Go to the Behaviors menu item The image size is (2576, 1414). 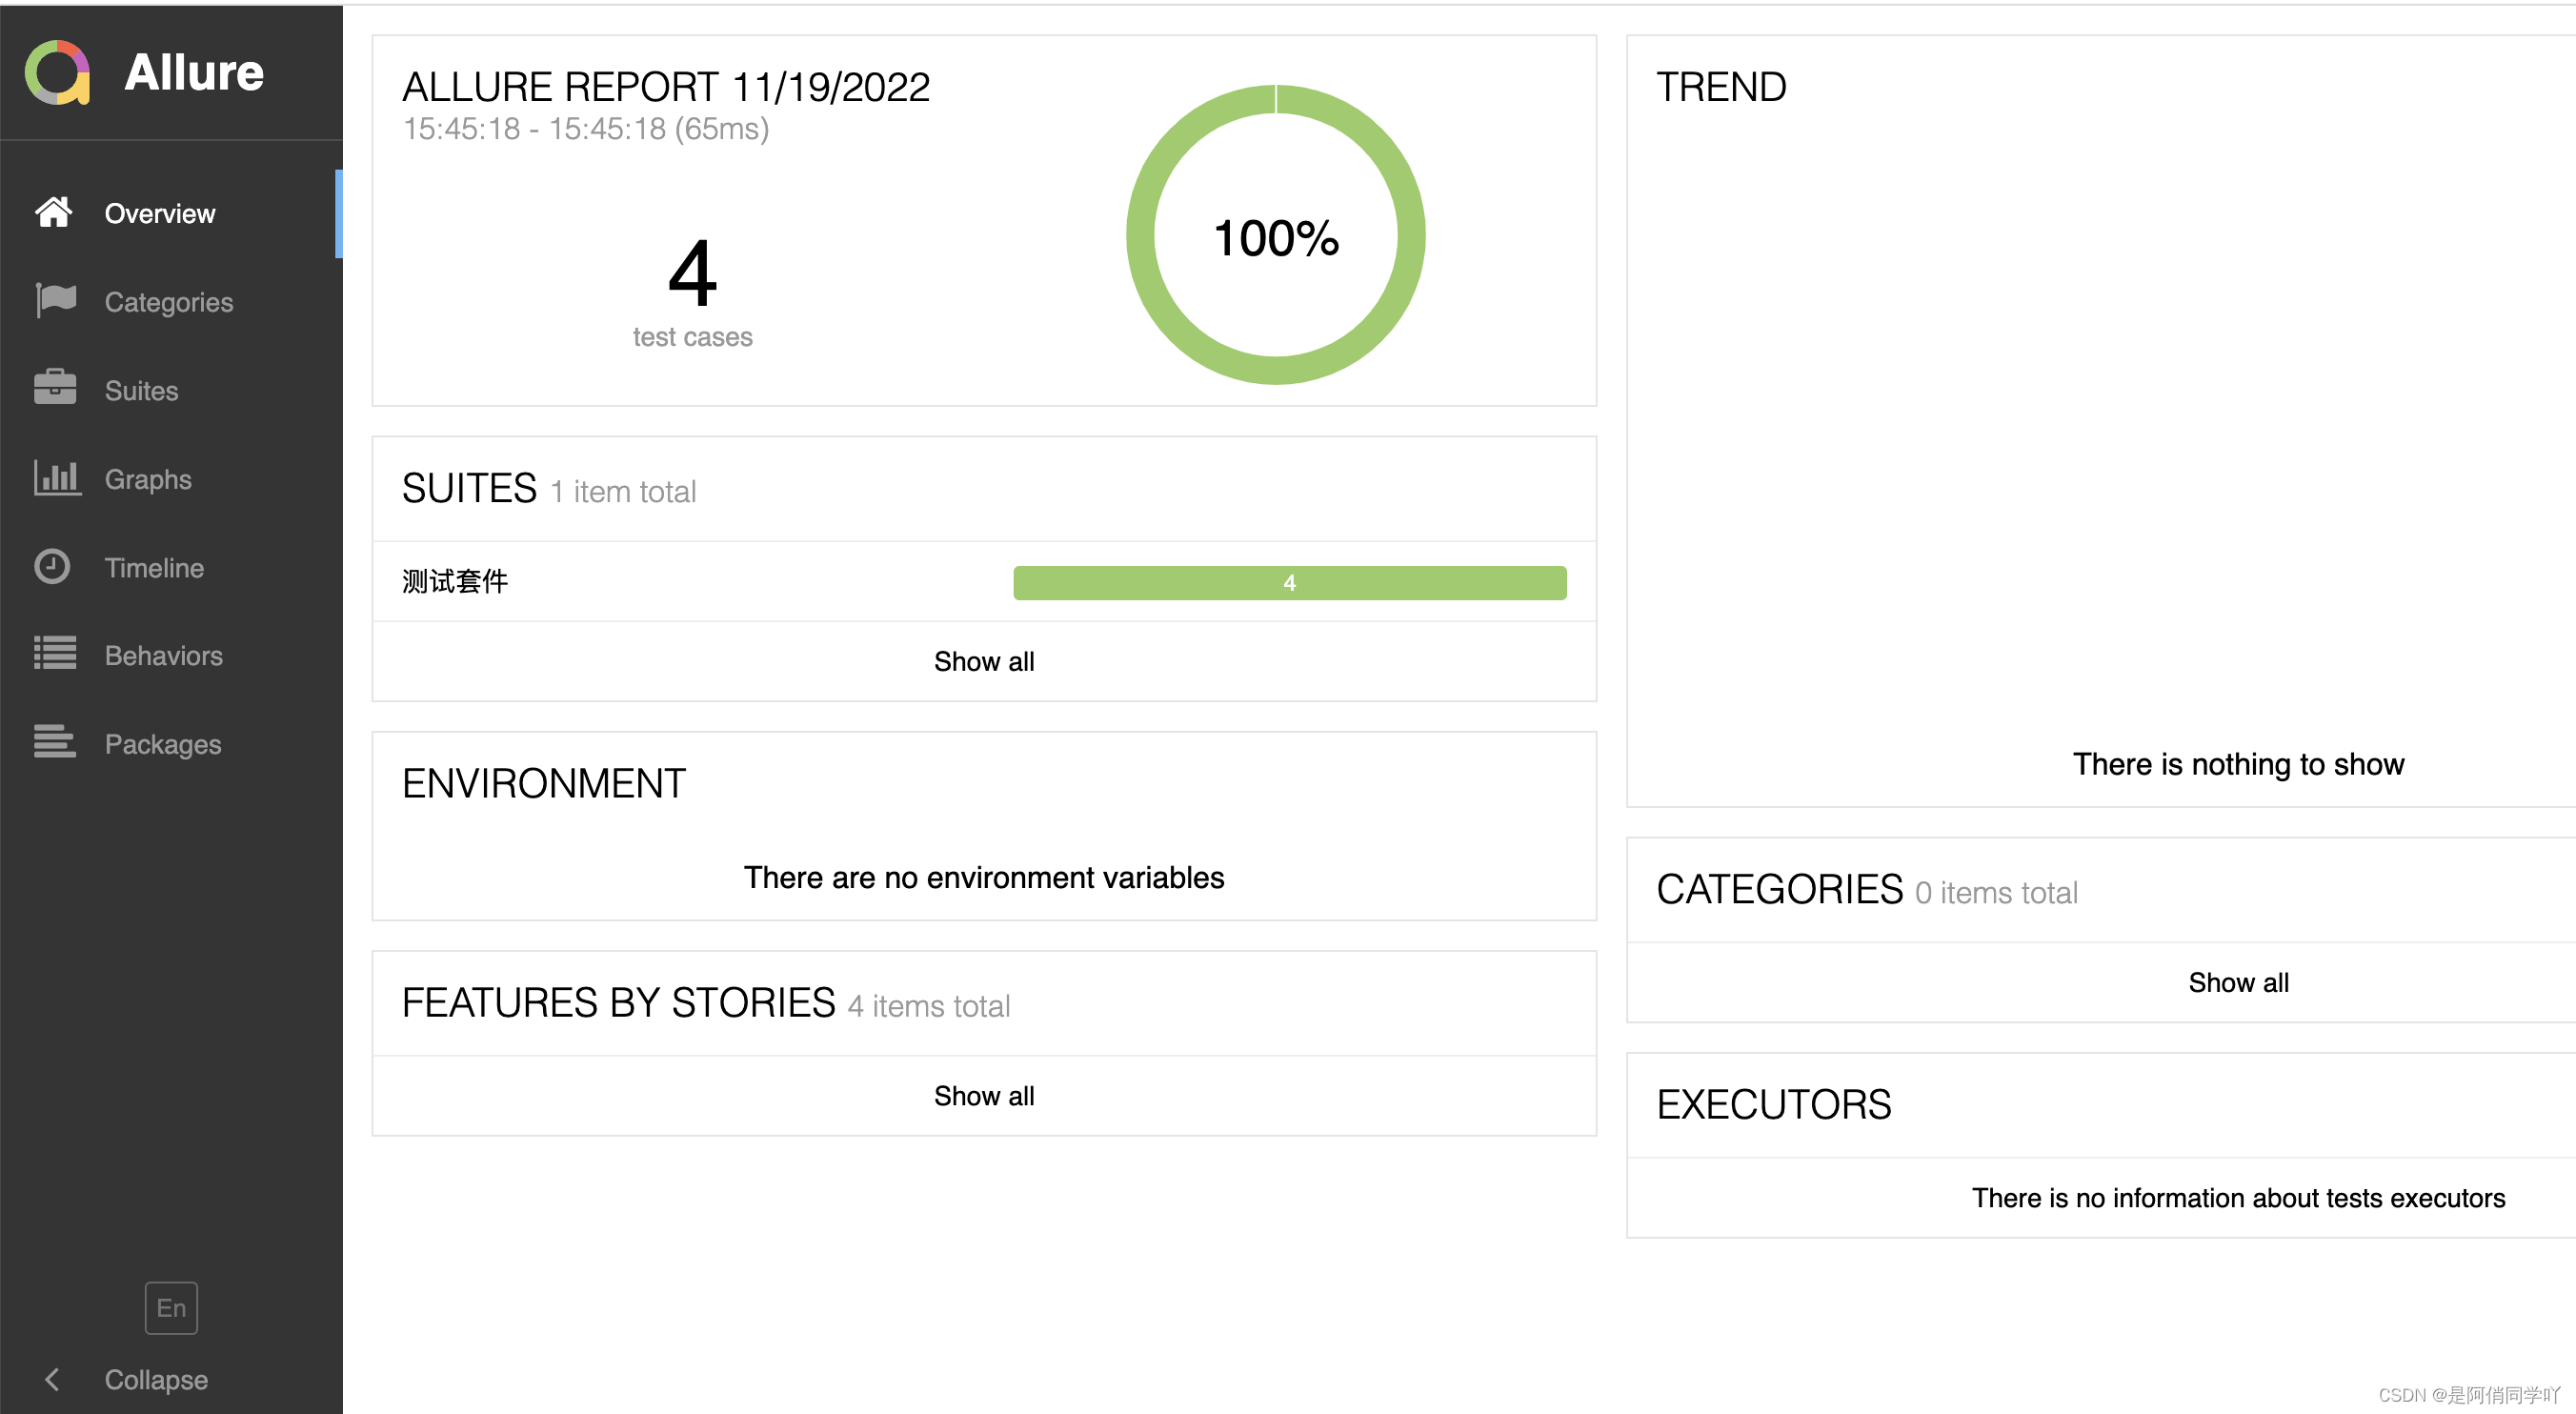pos(163,655)
